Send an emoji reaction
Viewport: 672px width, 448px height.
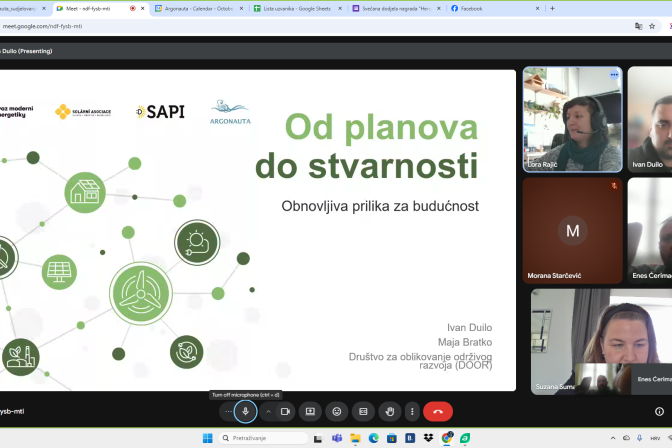pos(337,412)
